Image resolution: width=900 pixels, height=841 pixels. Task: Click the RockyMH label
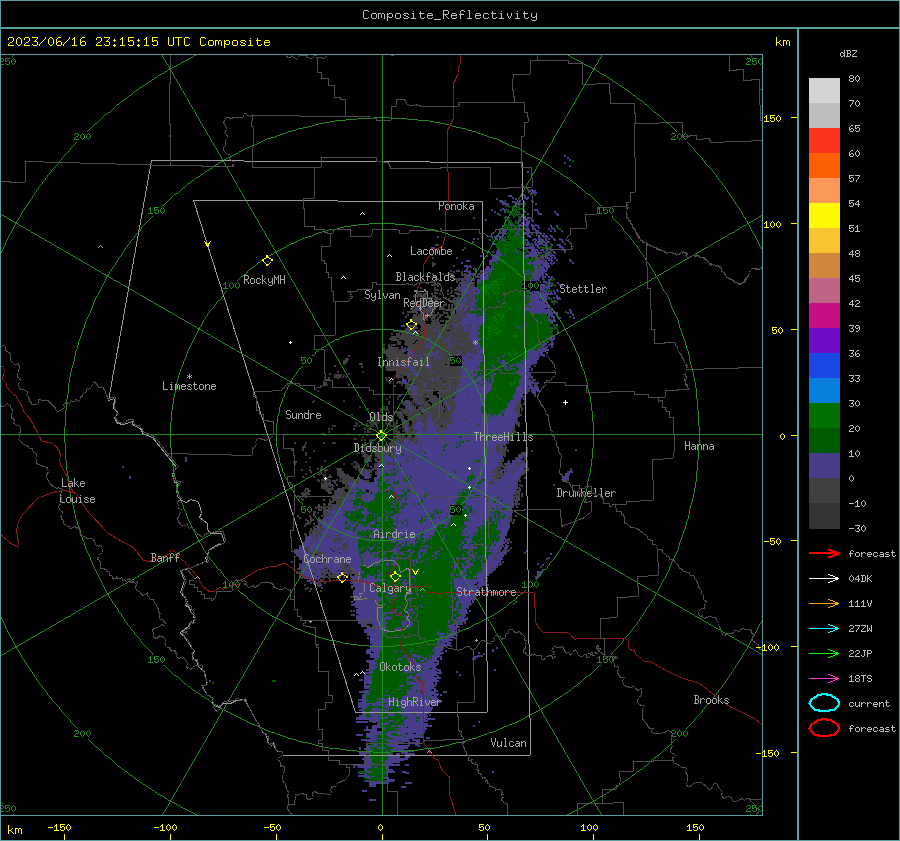click(x=264, y=280)
